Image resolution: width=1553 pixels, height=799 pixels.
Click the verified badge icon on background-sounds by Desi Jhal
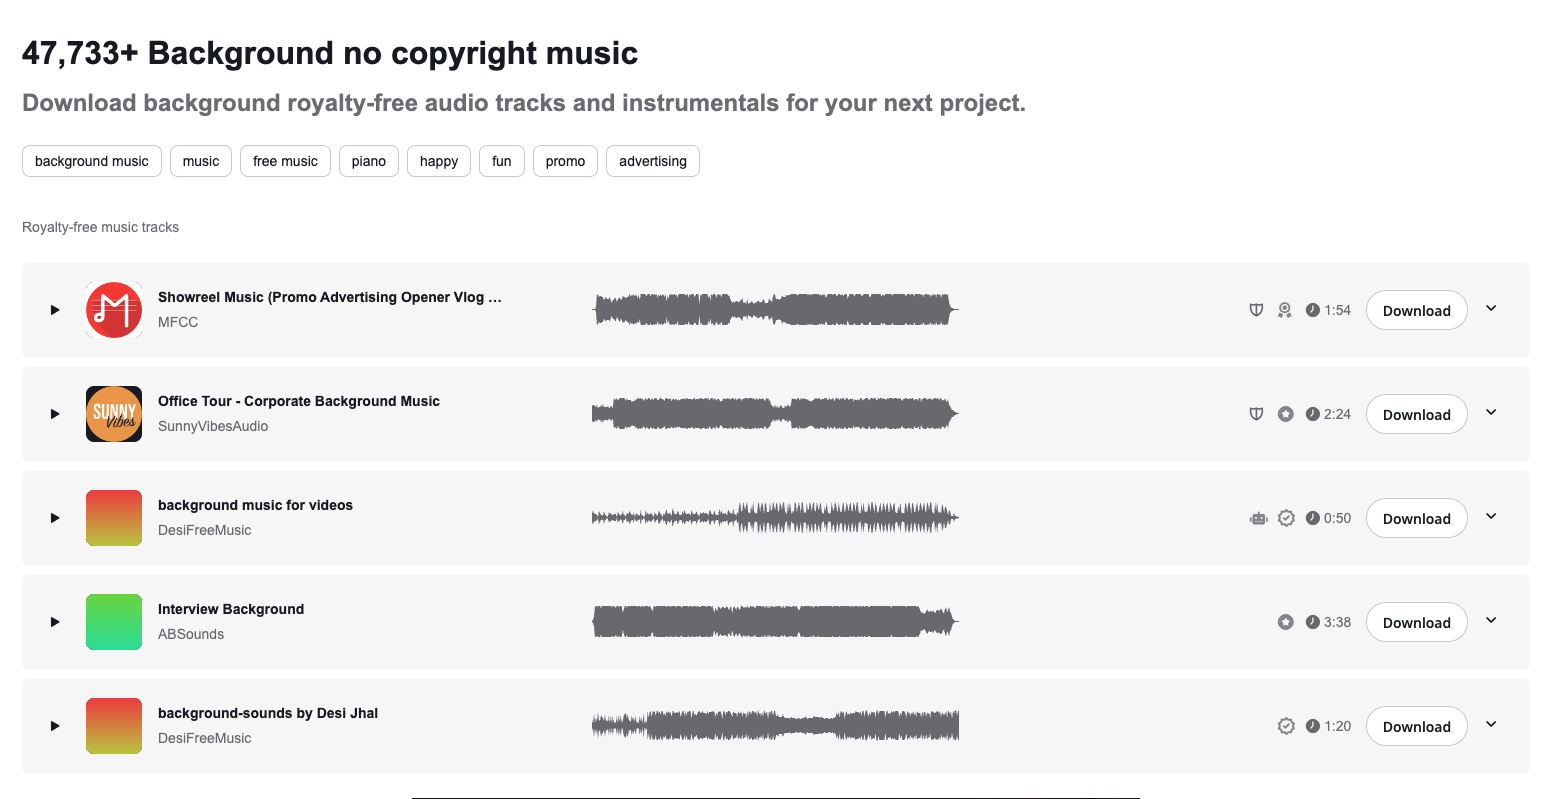[1286, 726]
